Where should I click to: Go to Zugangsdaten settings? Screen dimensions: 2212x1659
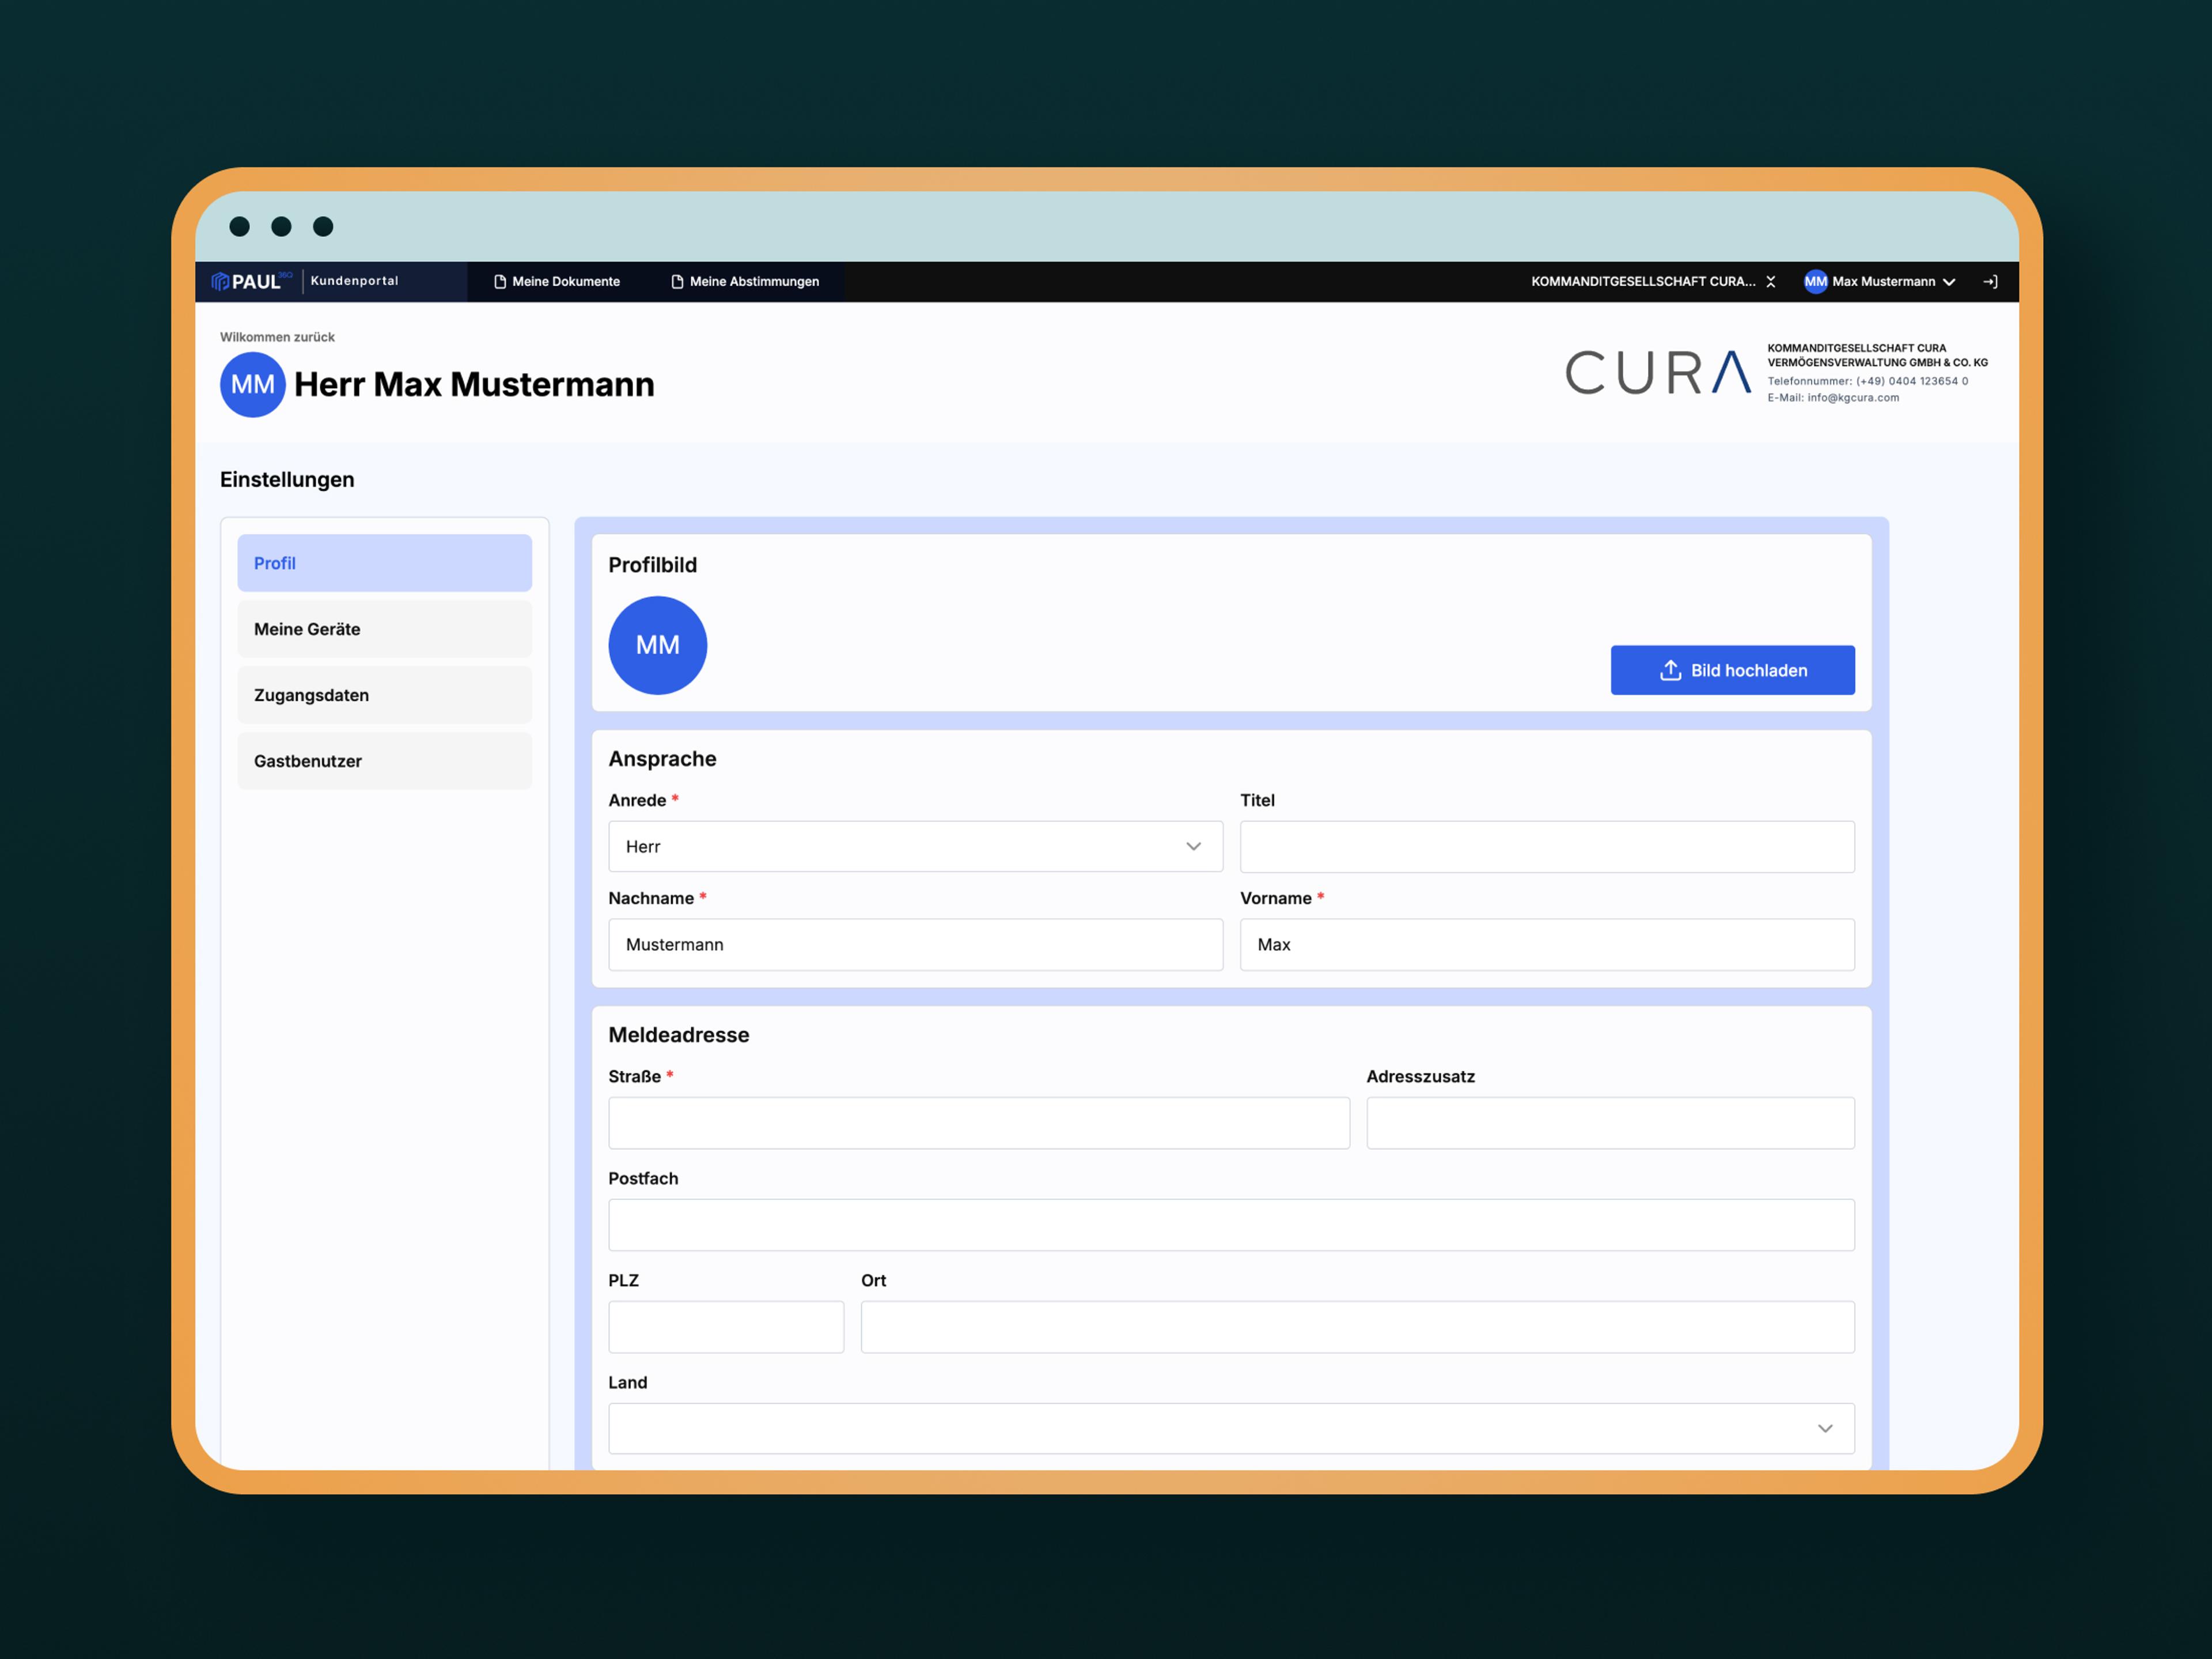(384, 695)
